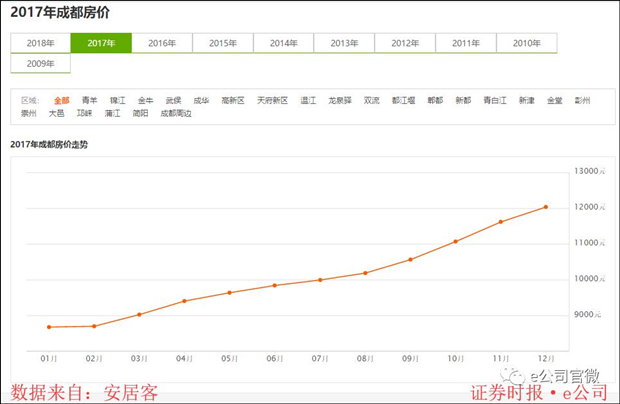Switch to the 2009年 tab
The height and width of the screenshot is (404, 620).
(40, 64)
